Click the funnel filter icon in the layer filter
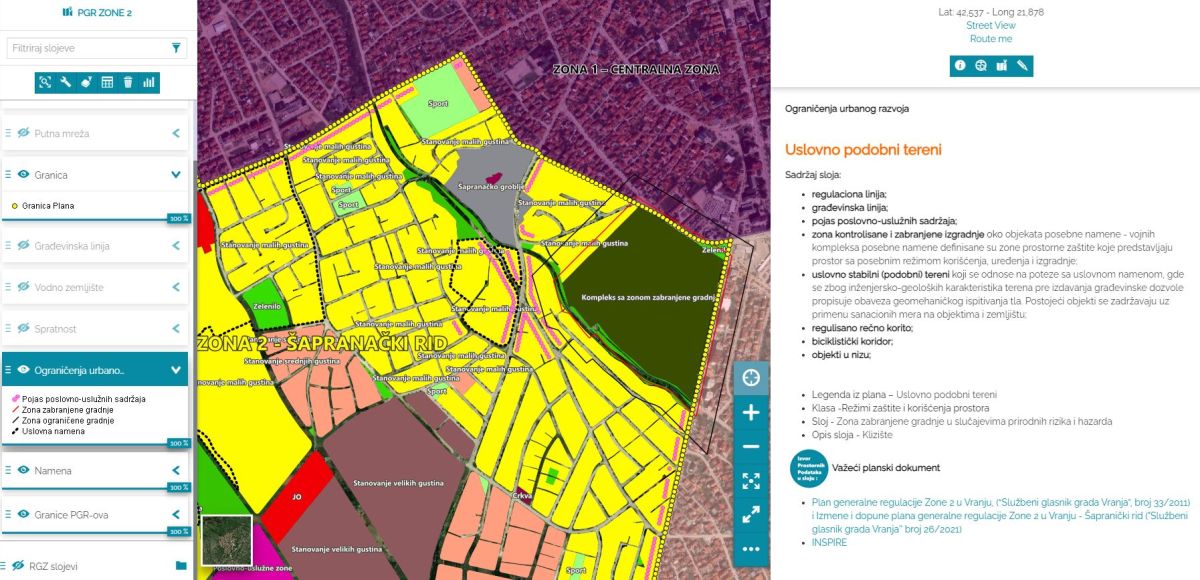The image size is (1200, 580). (176, 48)
